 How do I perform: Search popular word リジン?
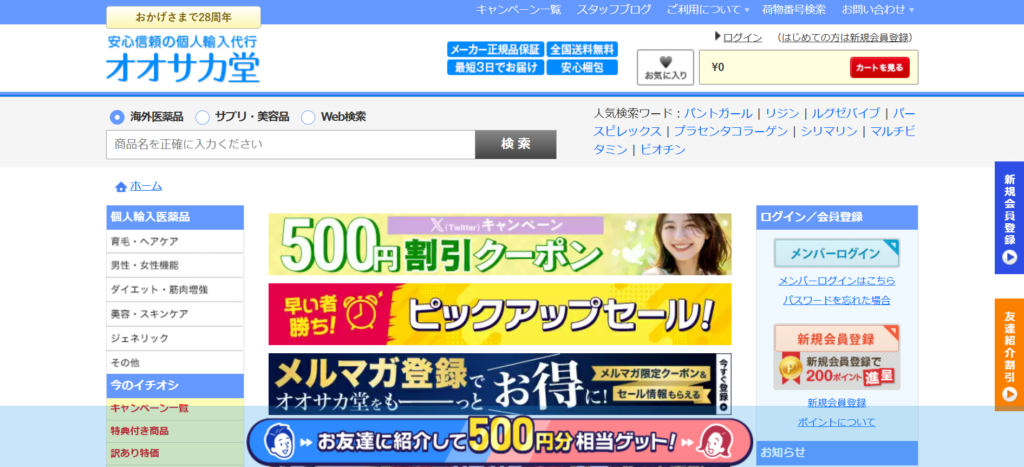[x=782, y=113]
